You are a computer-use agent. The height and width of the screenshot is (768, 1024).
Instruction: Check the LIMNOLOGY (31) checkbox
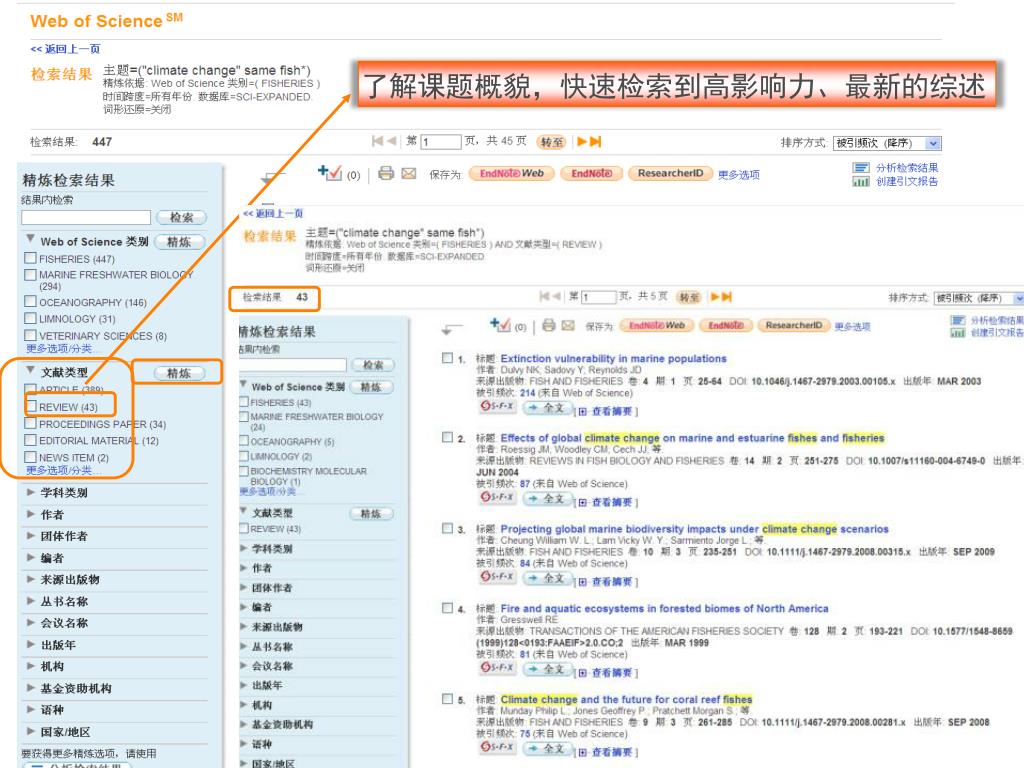tap(30, 319)
